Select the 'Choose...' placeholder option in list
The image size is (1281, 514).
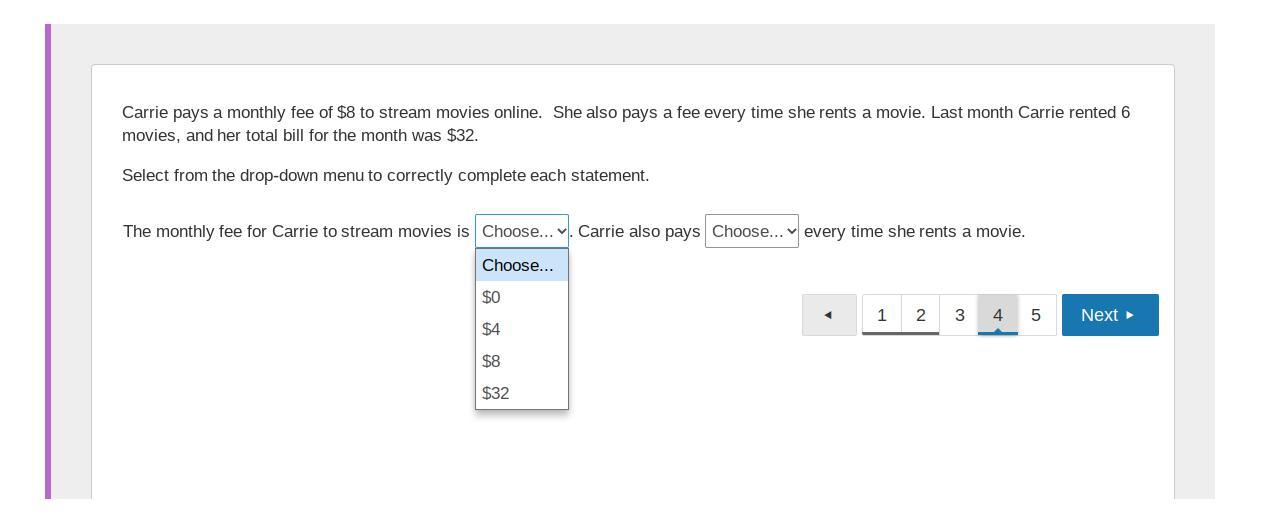(x=521, y=265)
